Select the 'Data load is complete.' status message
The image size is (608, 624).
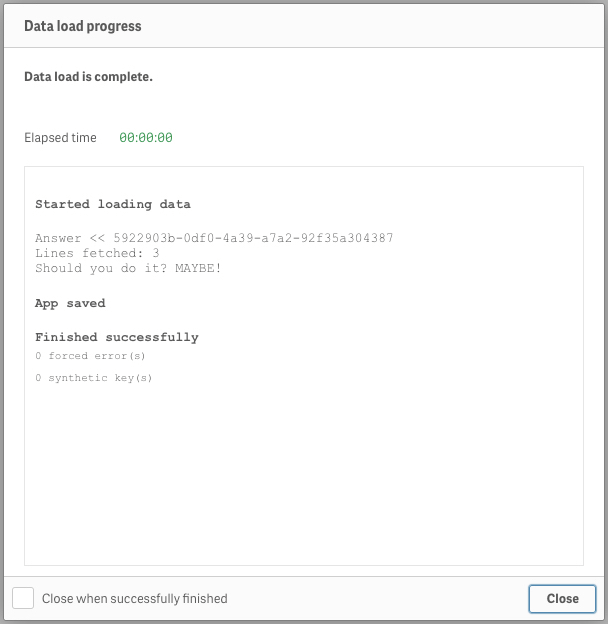pos(88,76)
